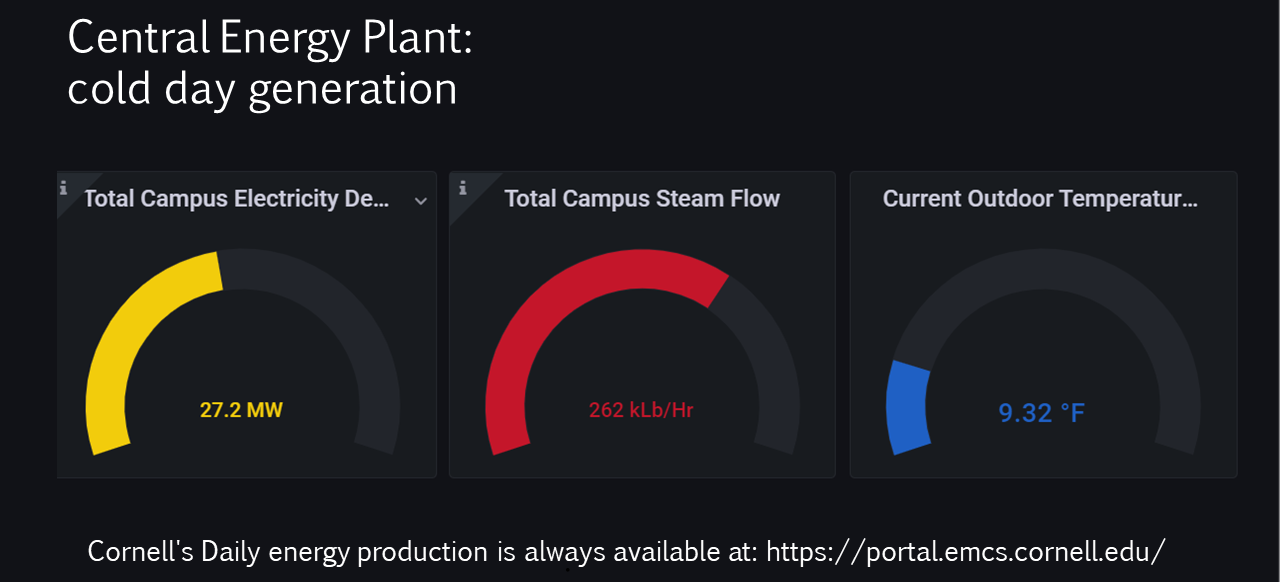Click the "Central Energy Plant" slide heading
Image resolution: width=1280 pixels, height=582 pixels.
click(x=269, y=39)
